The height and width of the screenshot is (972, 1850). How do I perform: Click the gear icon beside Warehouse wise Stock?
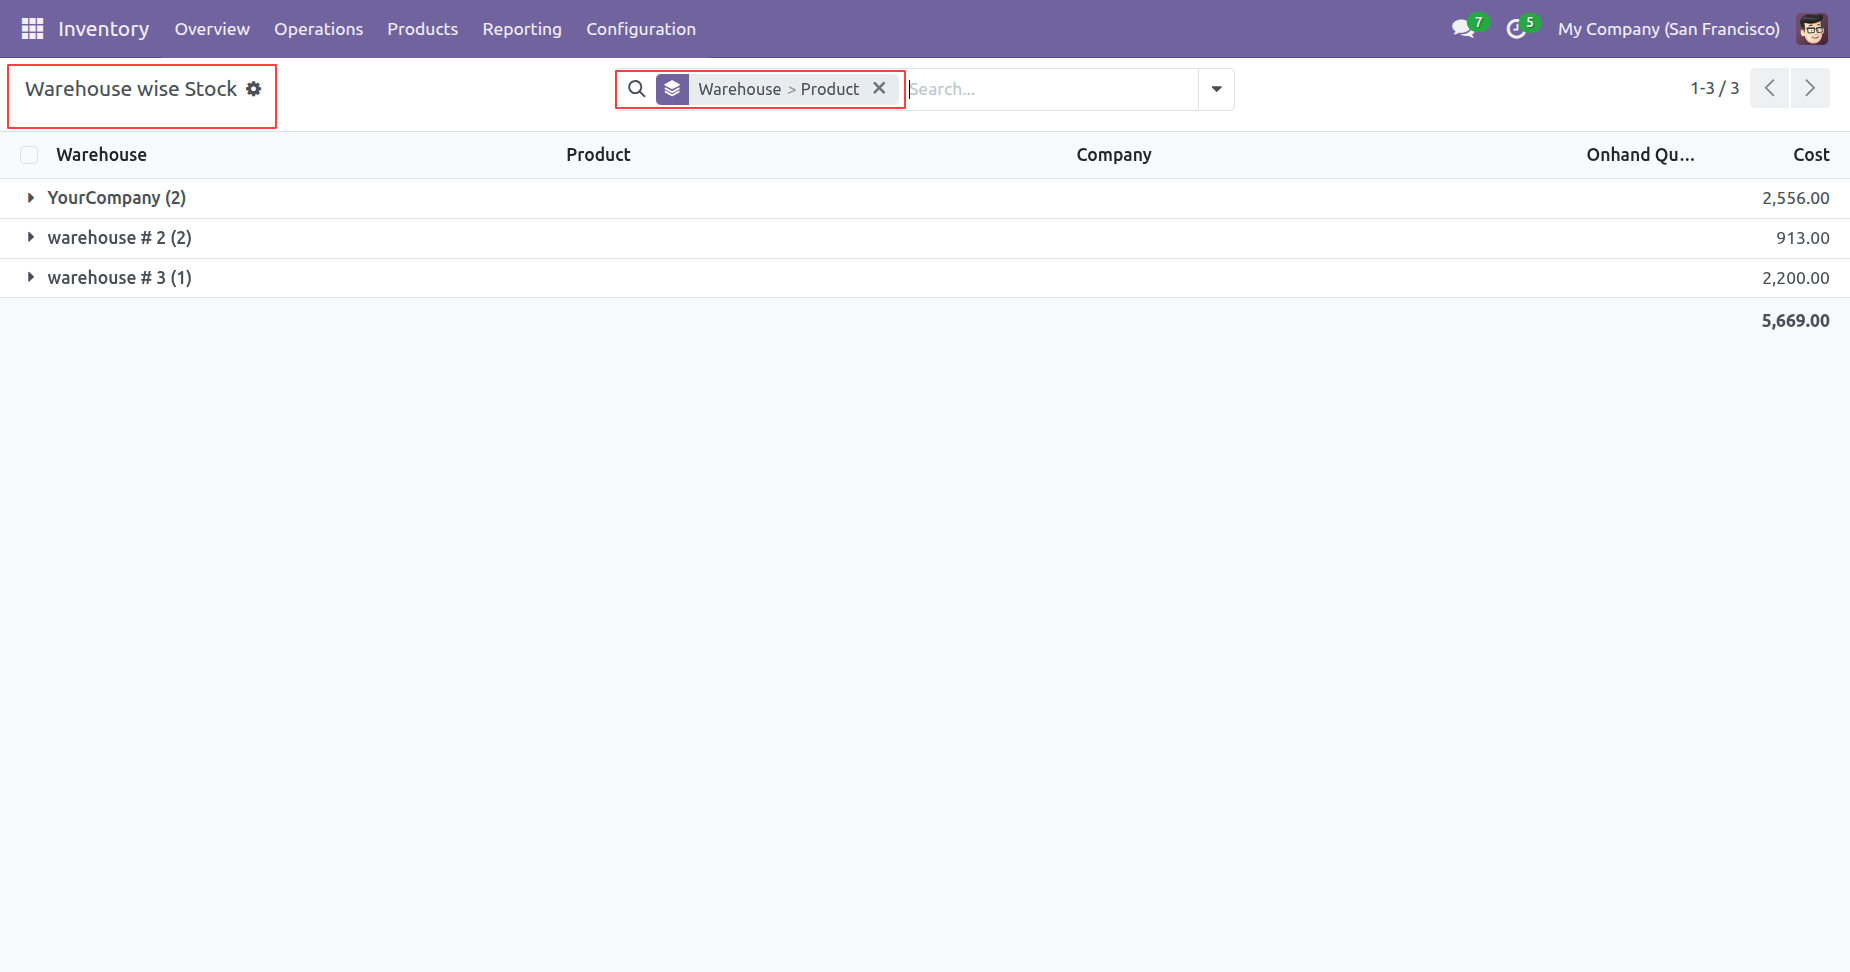point(254,89)
